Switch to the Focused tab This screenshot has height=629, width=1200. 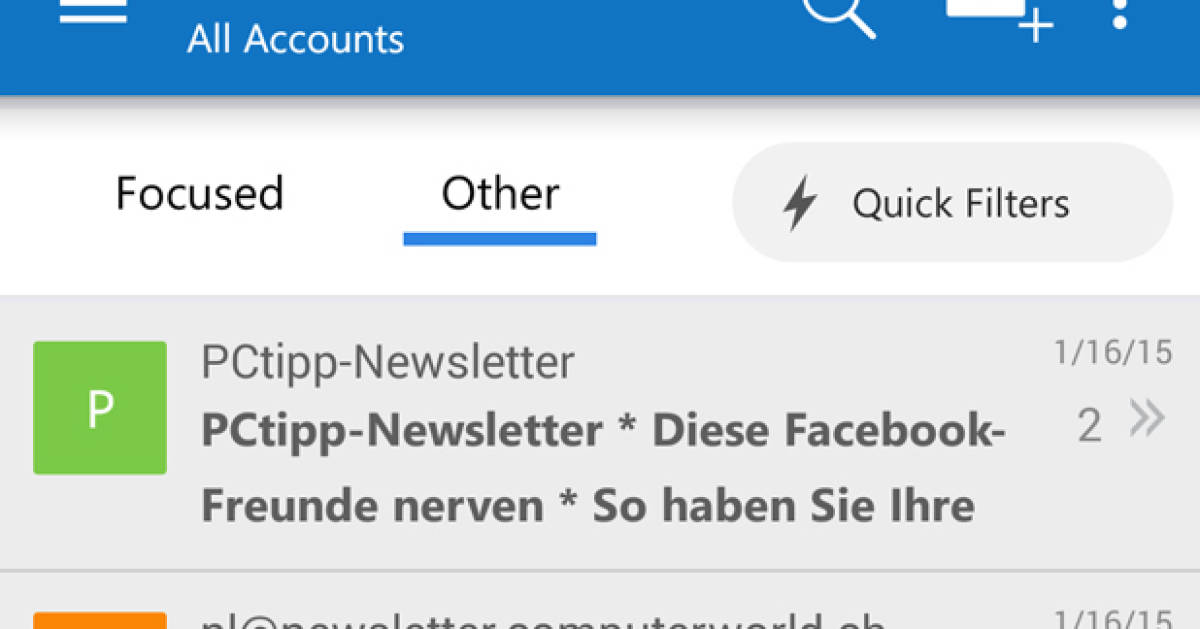(199, 194)
